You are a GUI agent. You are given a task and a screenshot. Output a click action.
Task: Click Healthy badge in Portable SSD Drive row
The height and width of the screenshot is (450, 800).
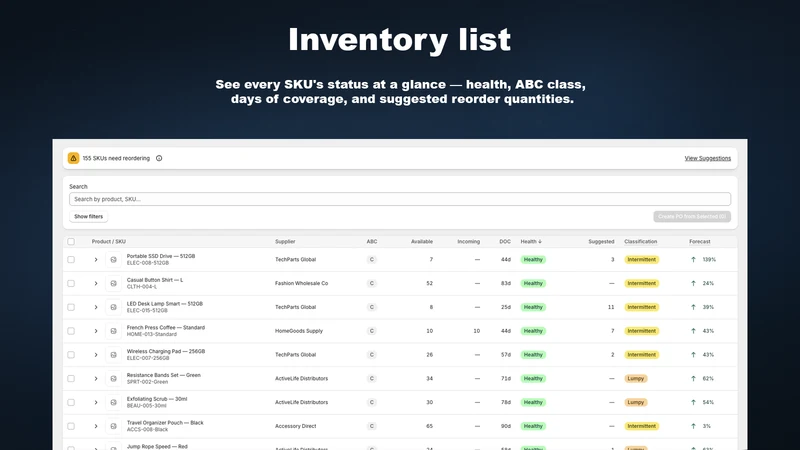pyautogui.click(x=533, y=260)
